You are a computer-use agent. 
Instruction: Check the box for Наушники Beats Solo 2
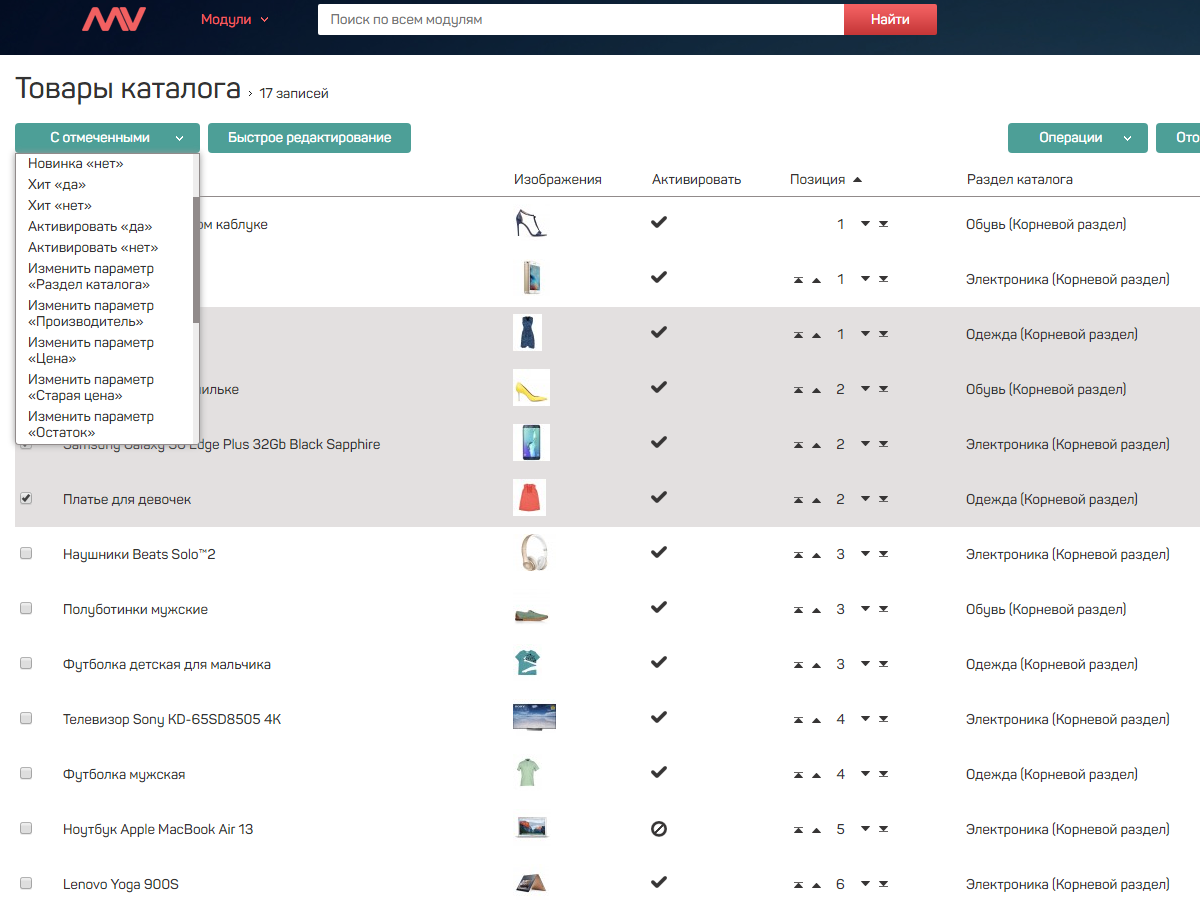pos(26,553)
